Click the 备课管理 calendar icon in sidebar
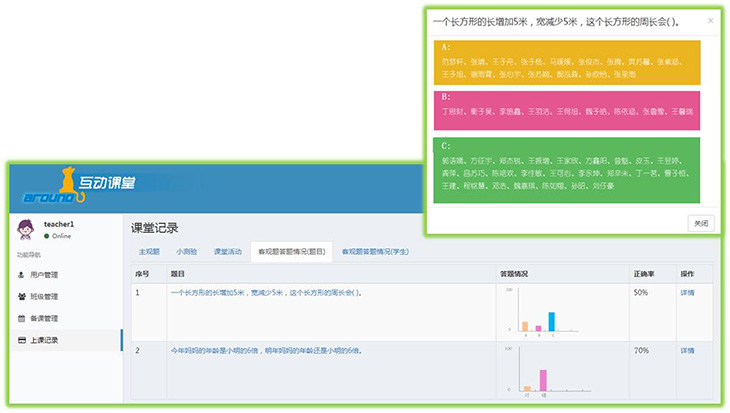 pos(22,318)
